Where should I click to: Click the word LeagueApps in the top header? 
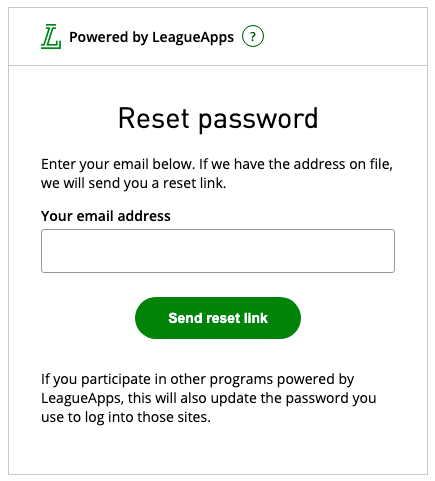click(x=193, y=38)
